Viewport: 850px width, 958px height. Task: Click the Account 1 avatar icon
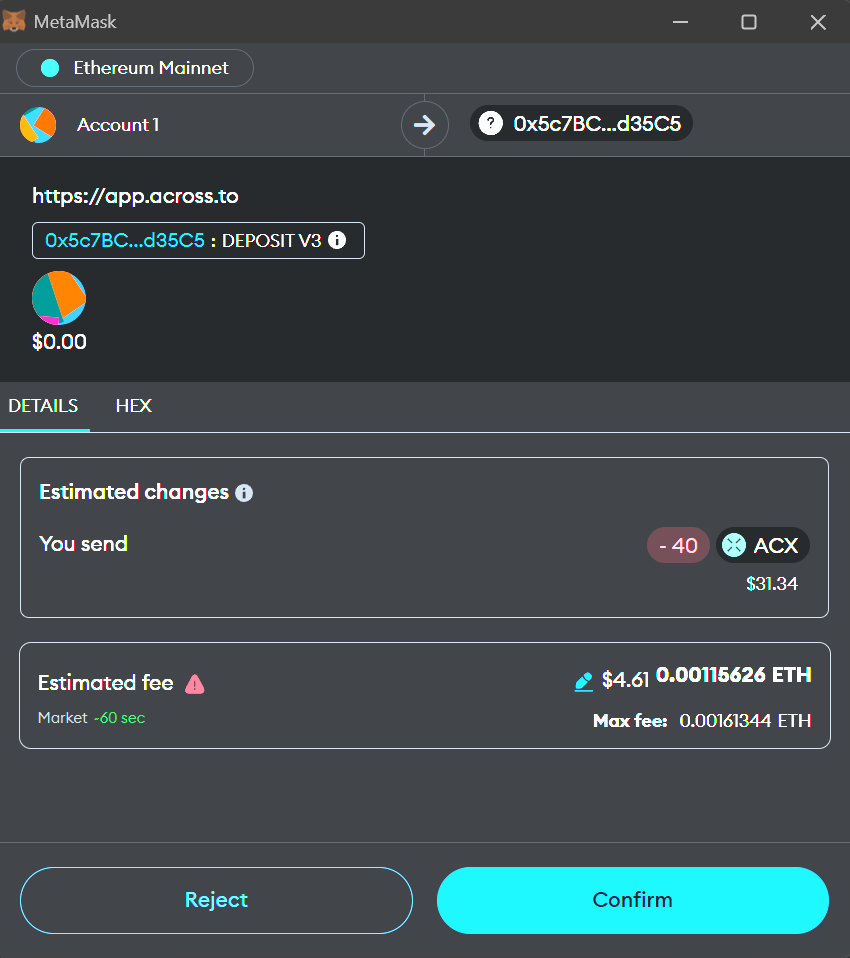point(38,124)
